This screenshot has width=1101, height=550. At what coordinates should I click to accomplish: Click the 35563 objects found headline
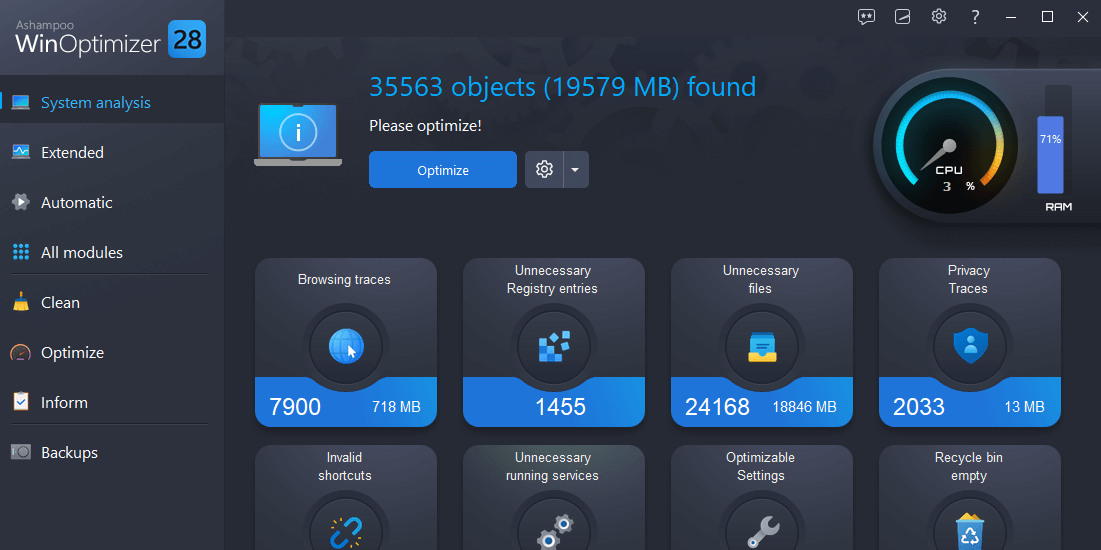point(562,86)
